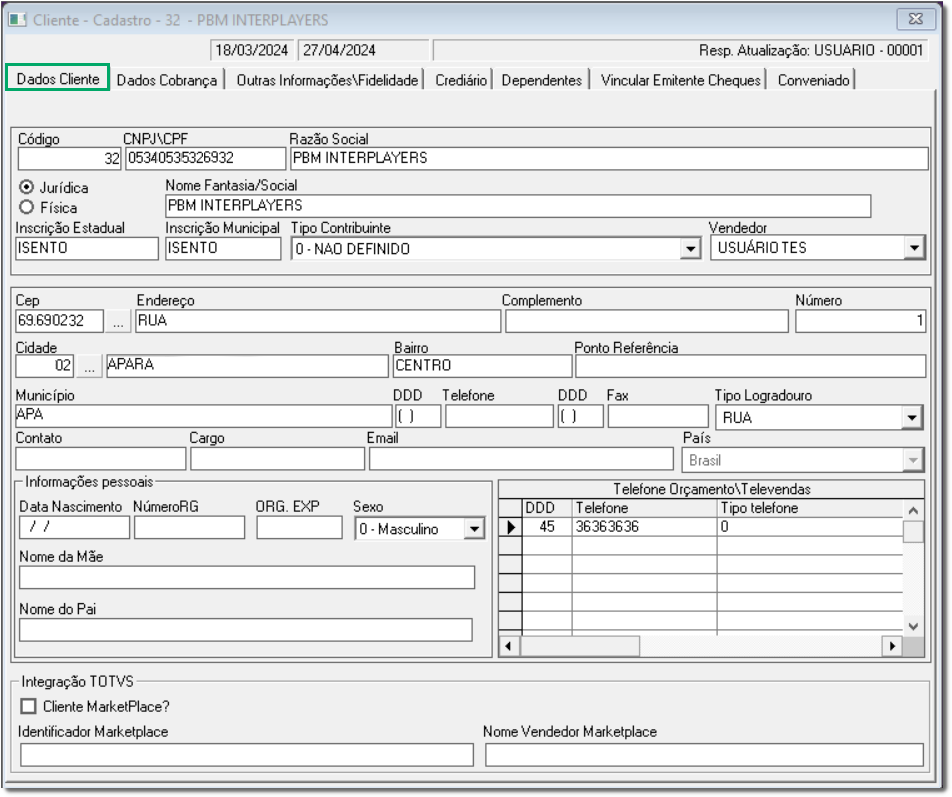Screen dimensions: 952x797
Task: Click the phone grid scroll right arrow
Action: click(x=892, y=646)
